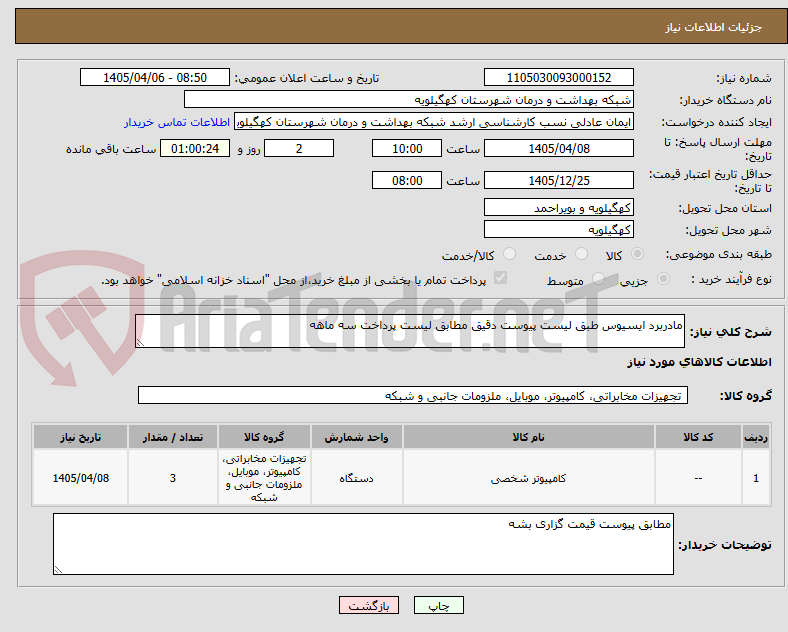Click the need number field 1105030093000152
Screen dimensions: 788x632
coord(558,77)
